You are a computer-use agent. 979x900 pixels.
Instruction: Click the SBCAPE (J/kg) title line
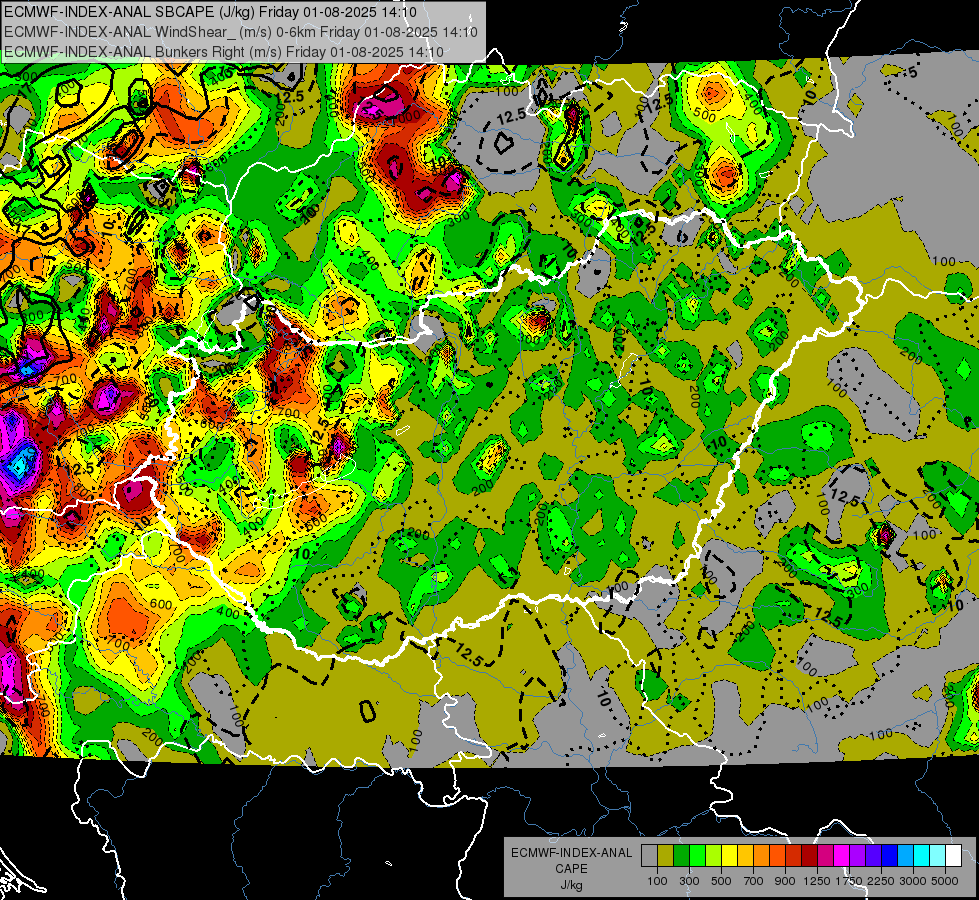click(x=210, y=12)
